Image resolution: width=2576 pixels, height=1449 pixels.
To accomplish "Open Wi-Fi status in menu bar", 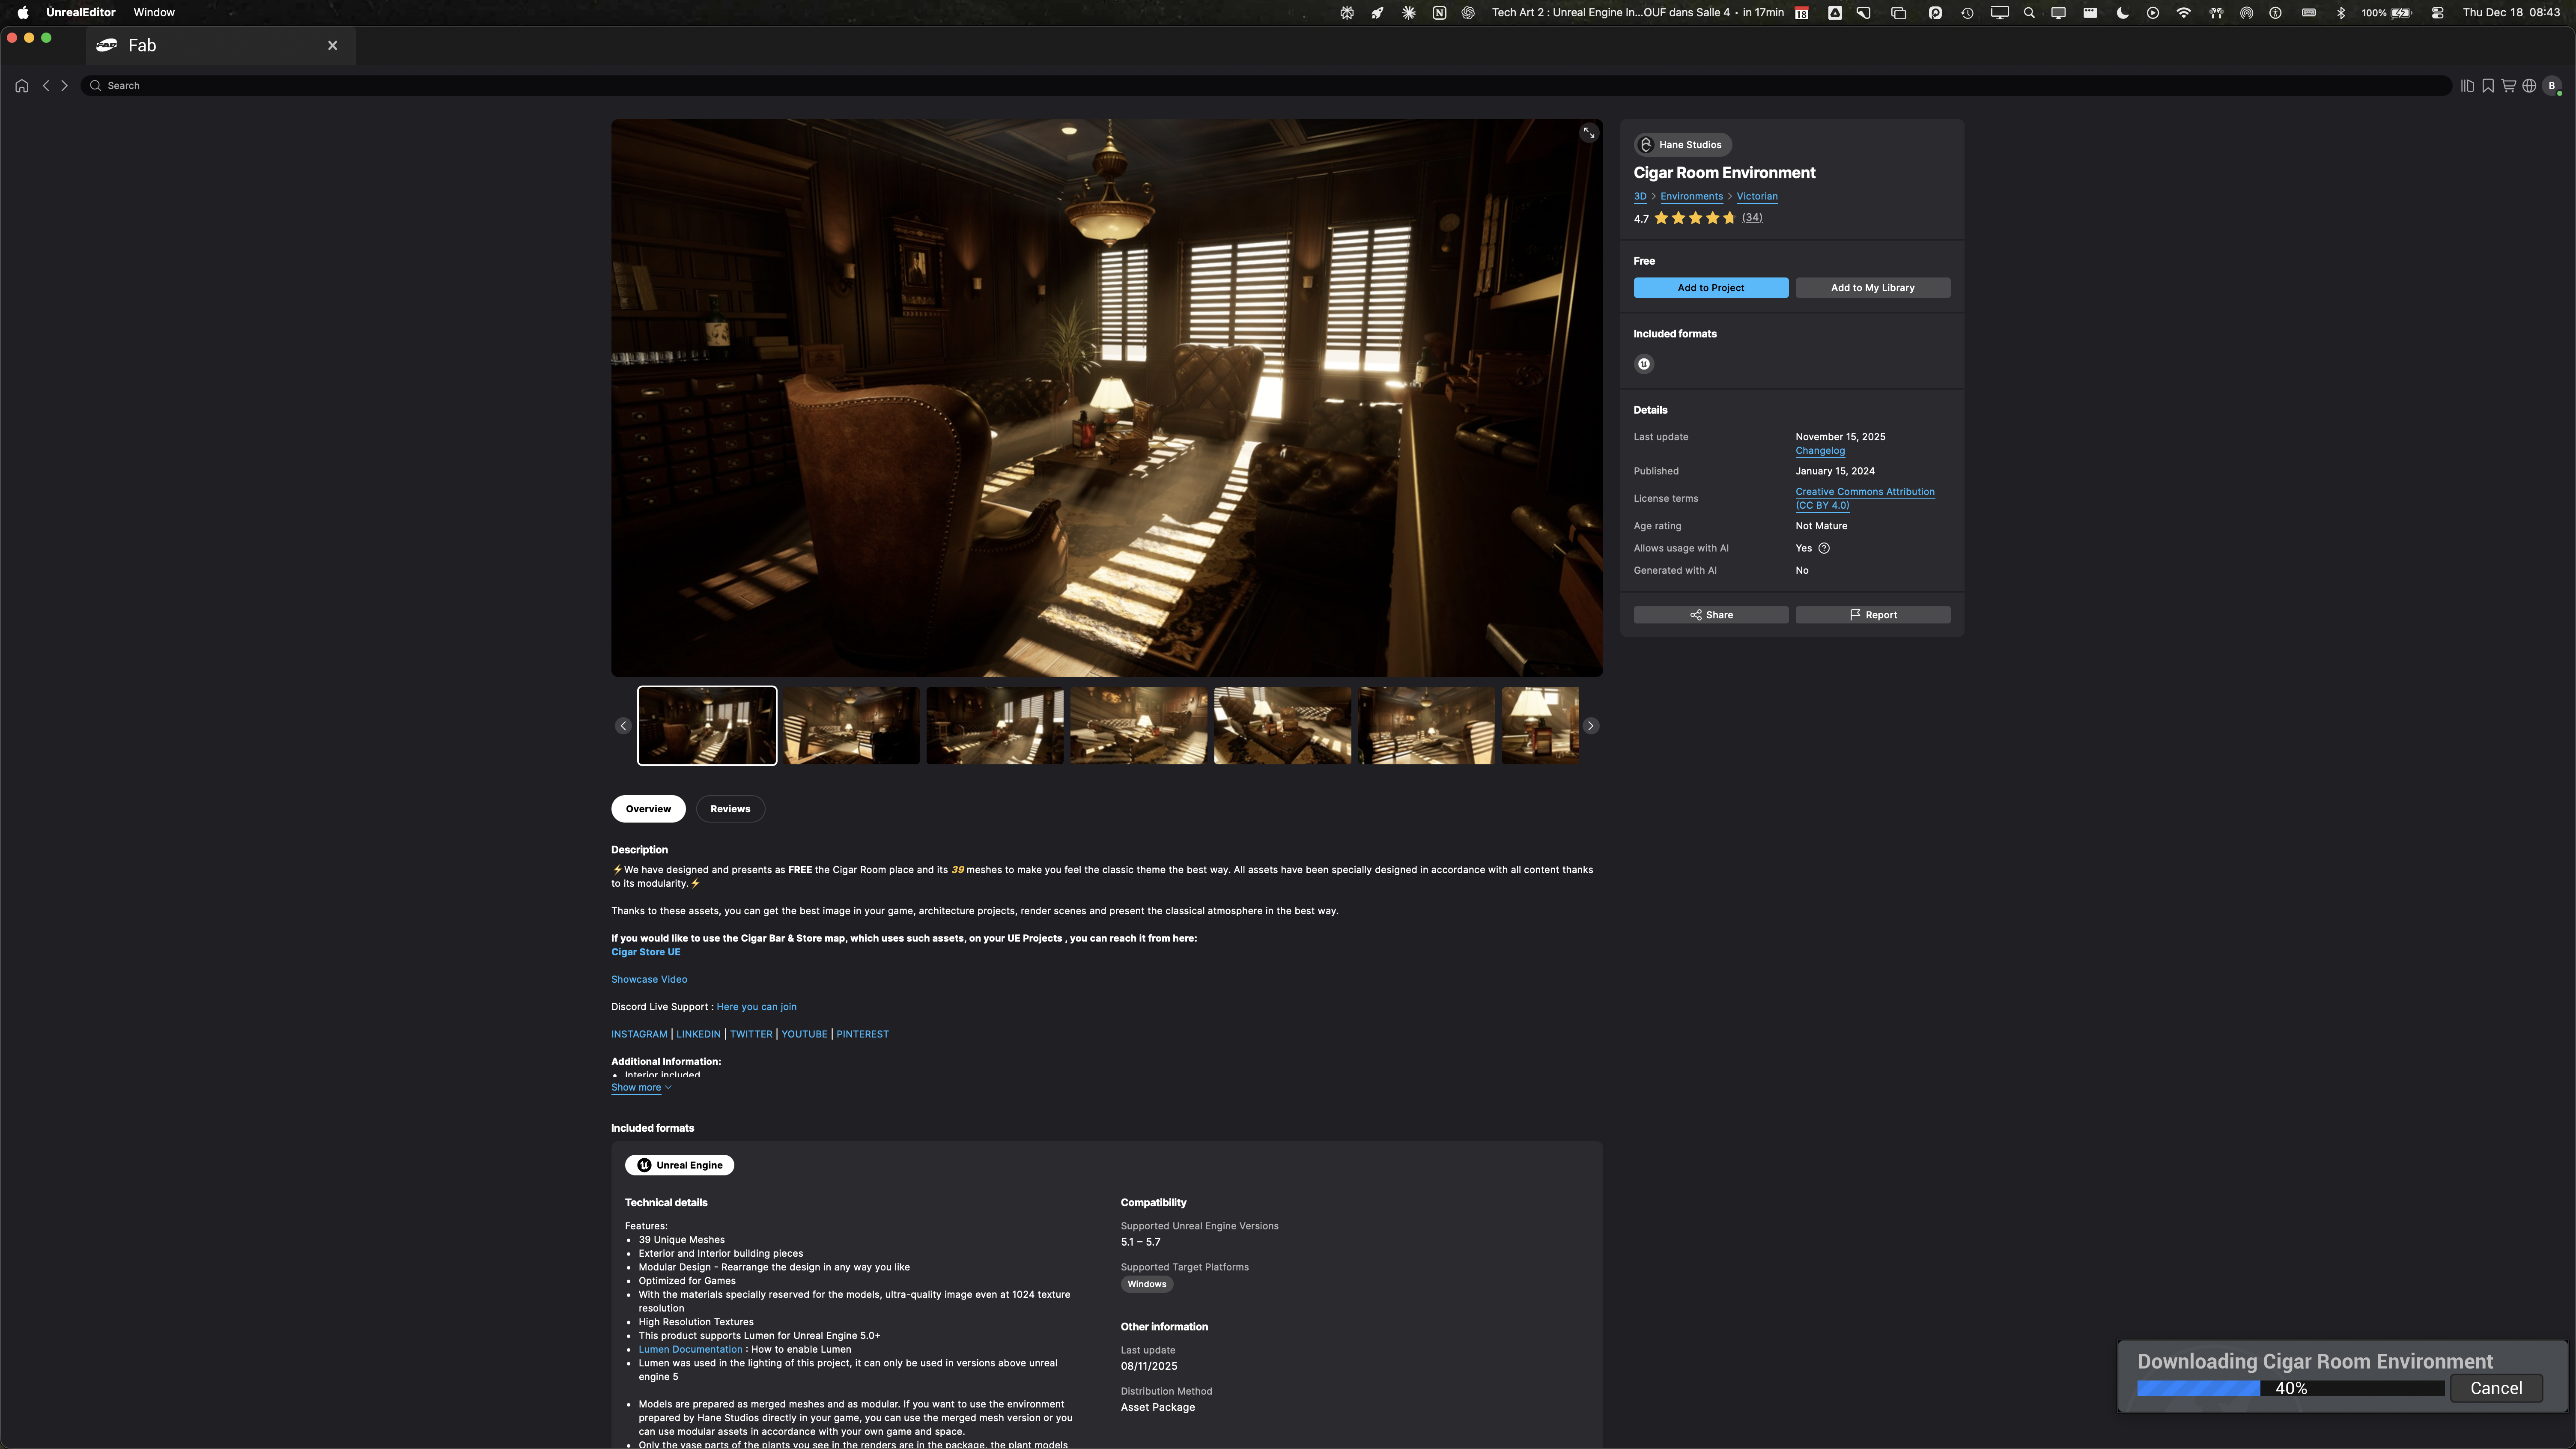I will tap(2184, 13).
